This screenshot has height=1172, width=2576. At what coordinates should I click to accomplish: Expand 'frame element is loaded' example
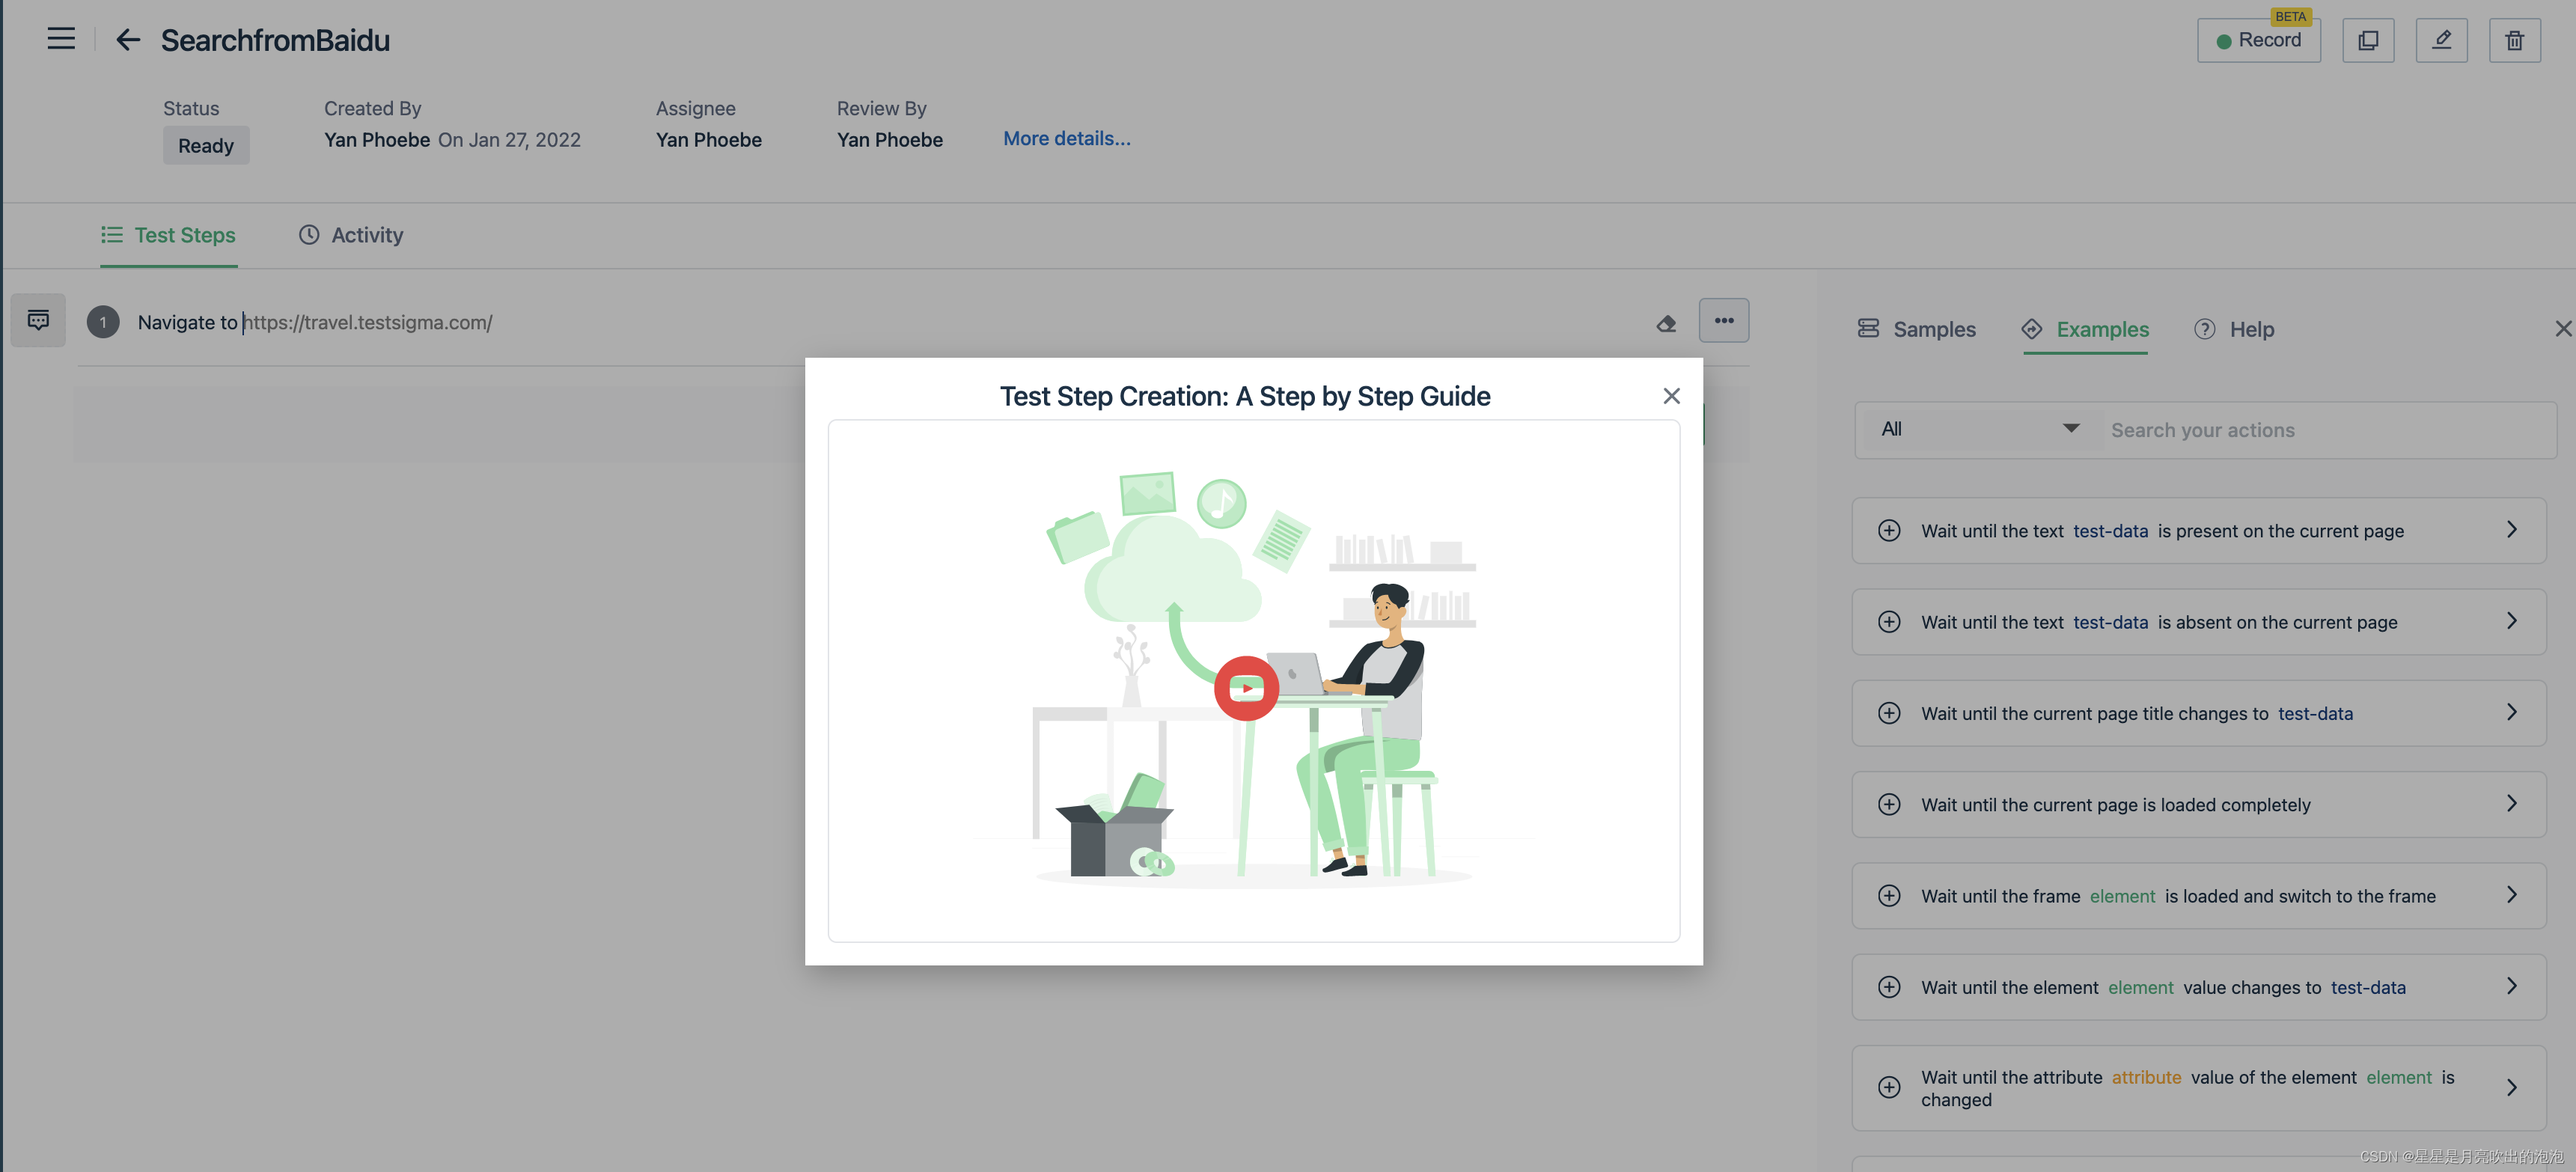[x=2510, y=895]
